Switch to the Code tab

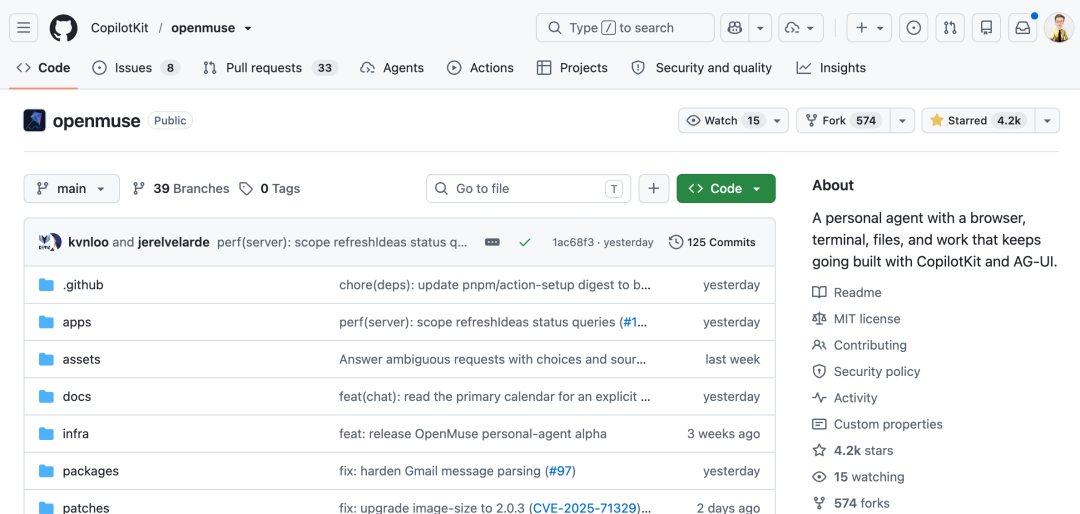[x=43, y=68]
